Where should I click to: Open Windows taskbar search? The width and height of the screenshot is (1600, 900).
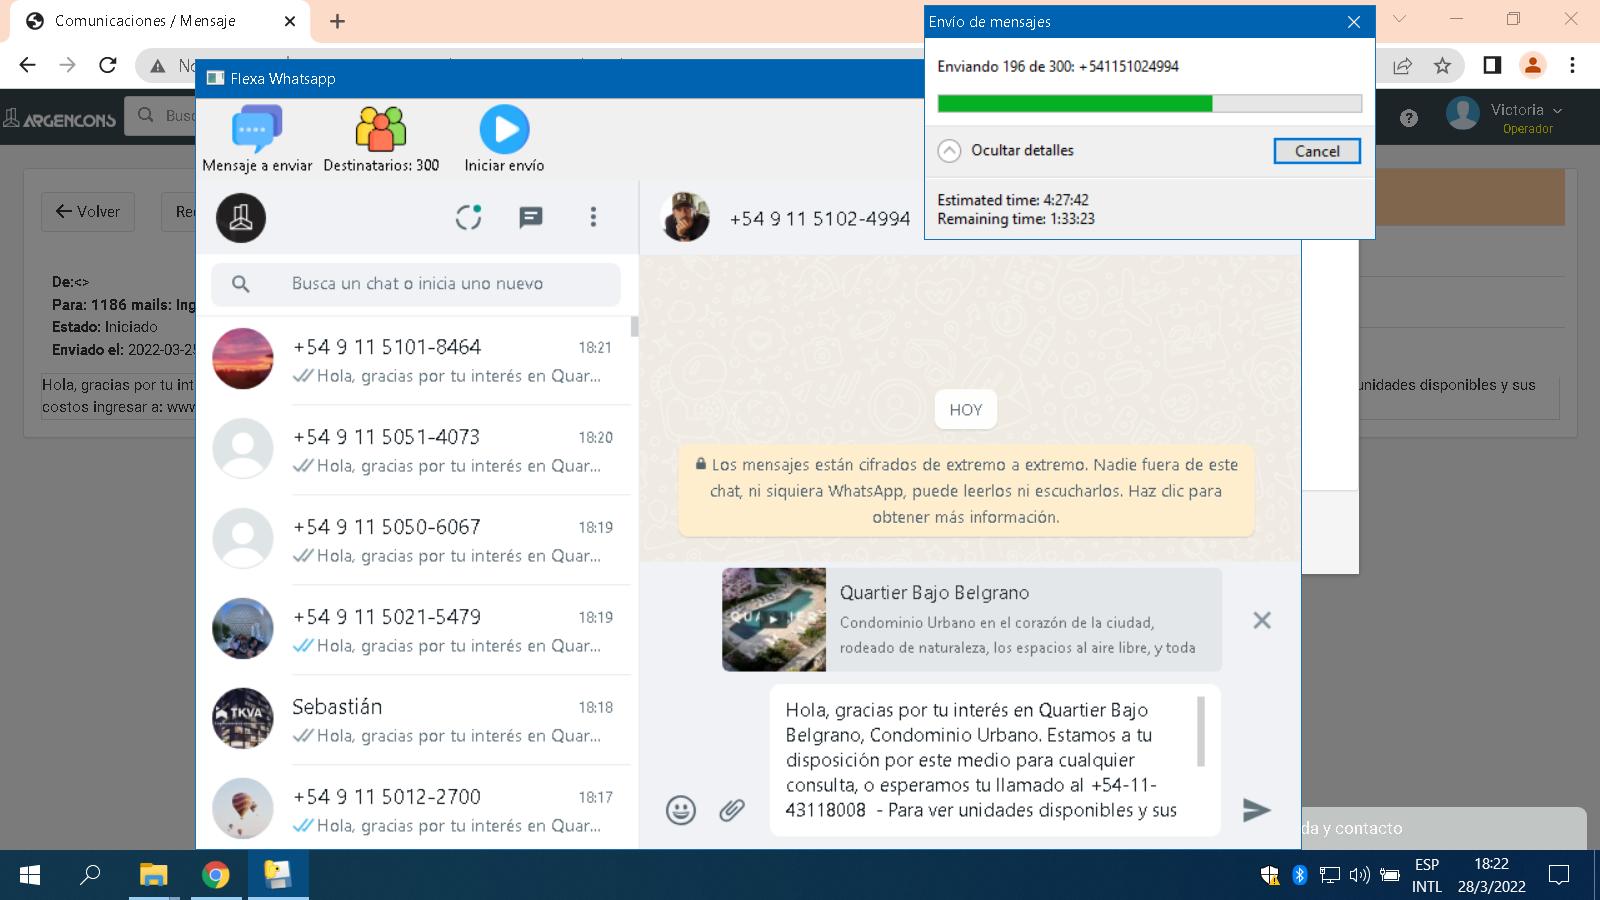coord(90,876)
